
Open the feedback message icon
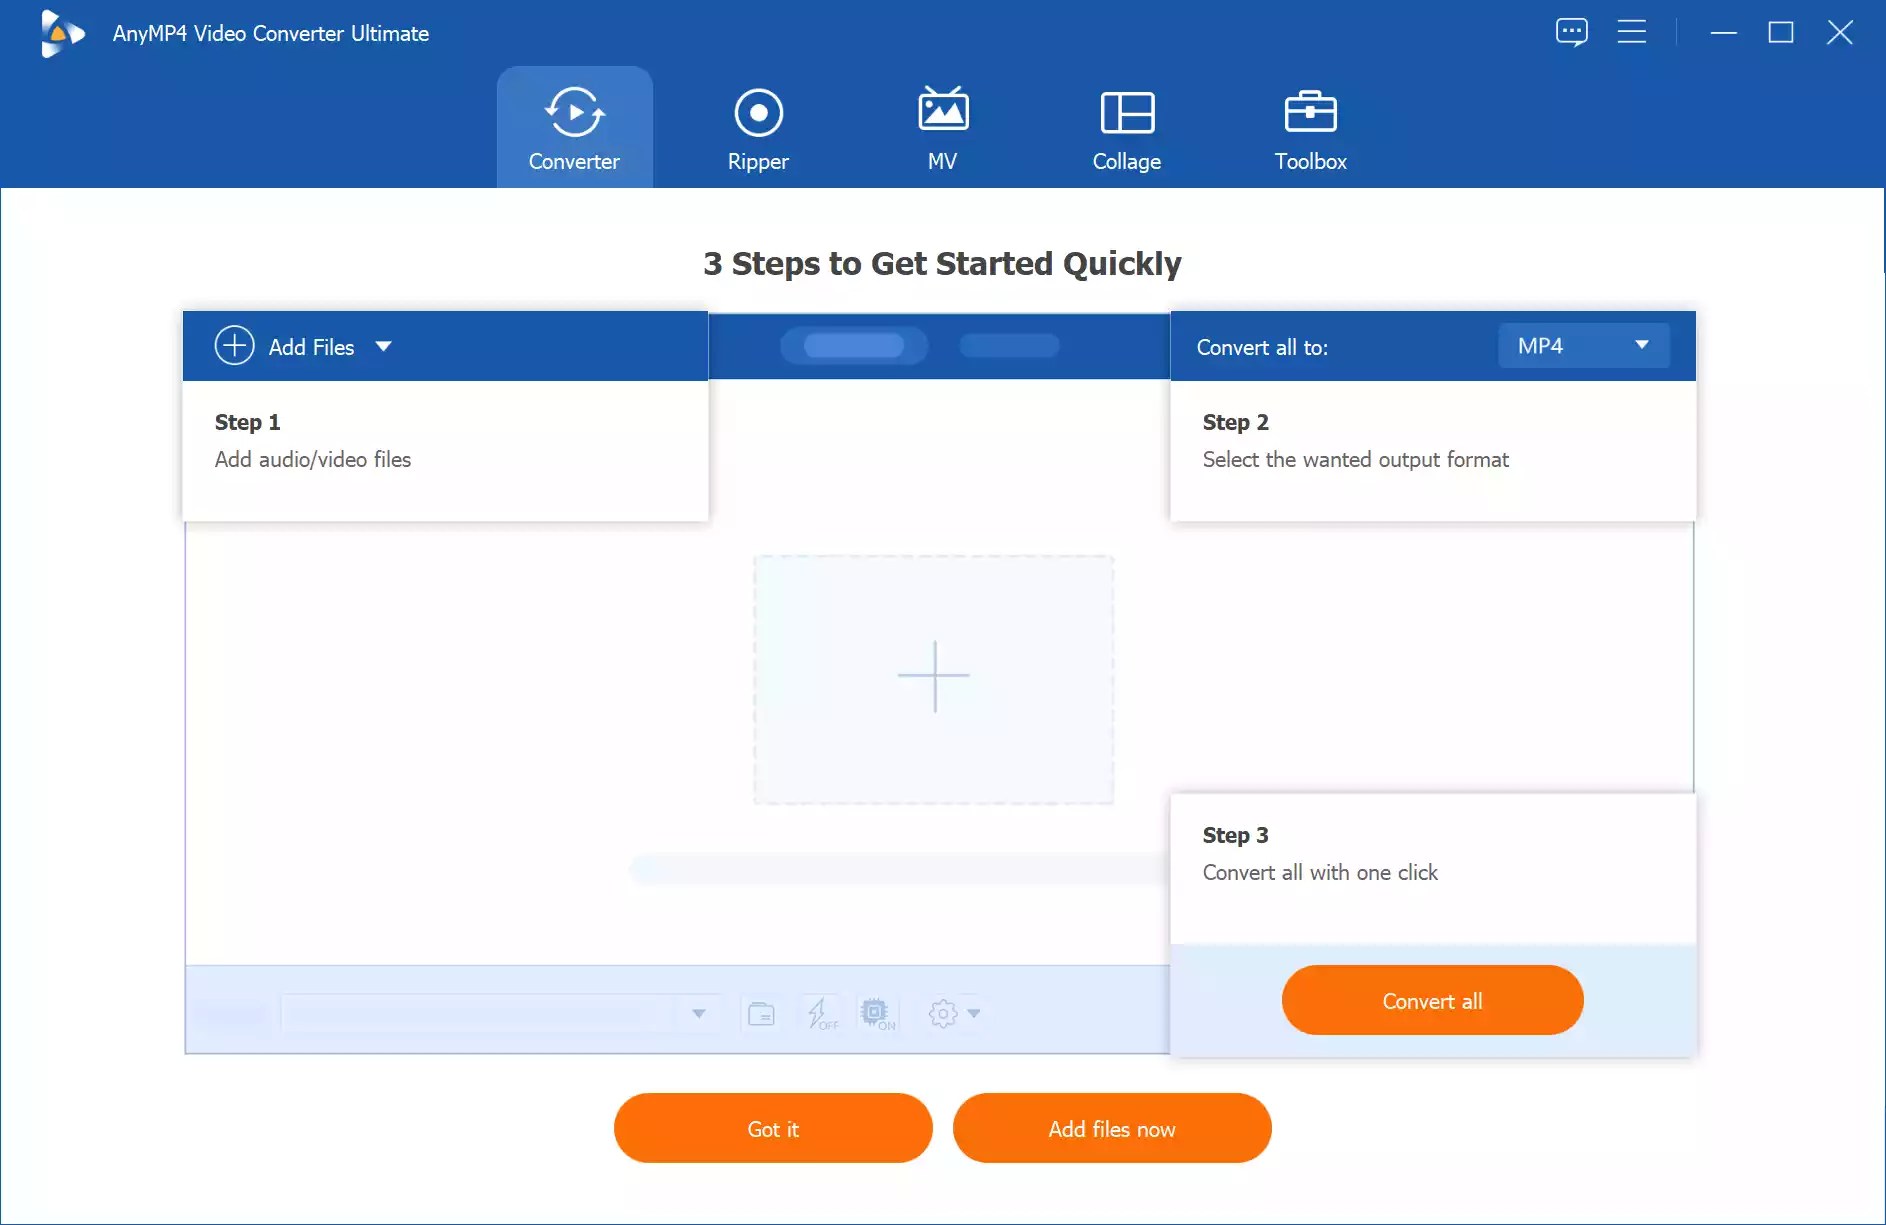tap(1572, 31)
